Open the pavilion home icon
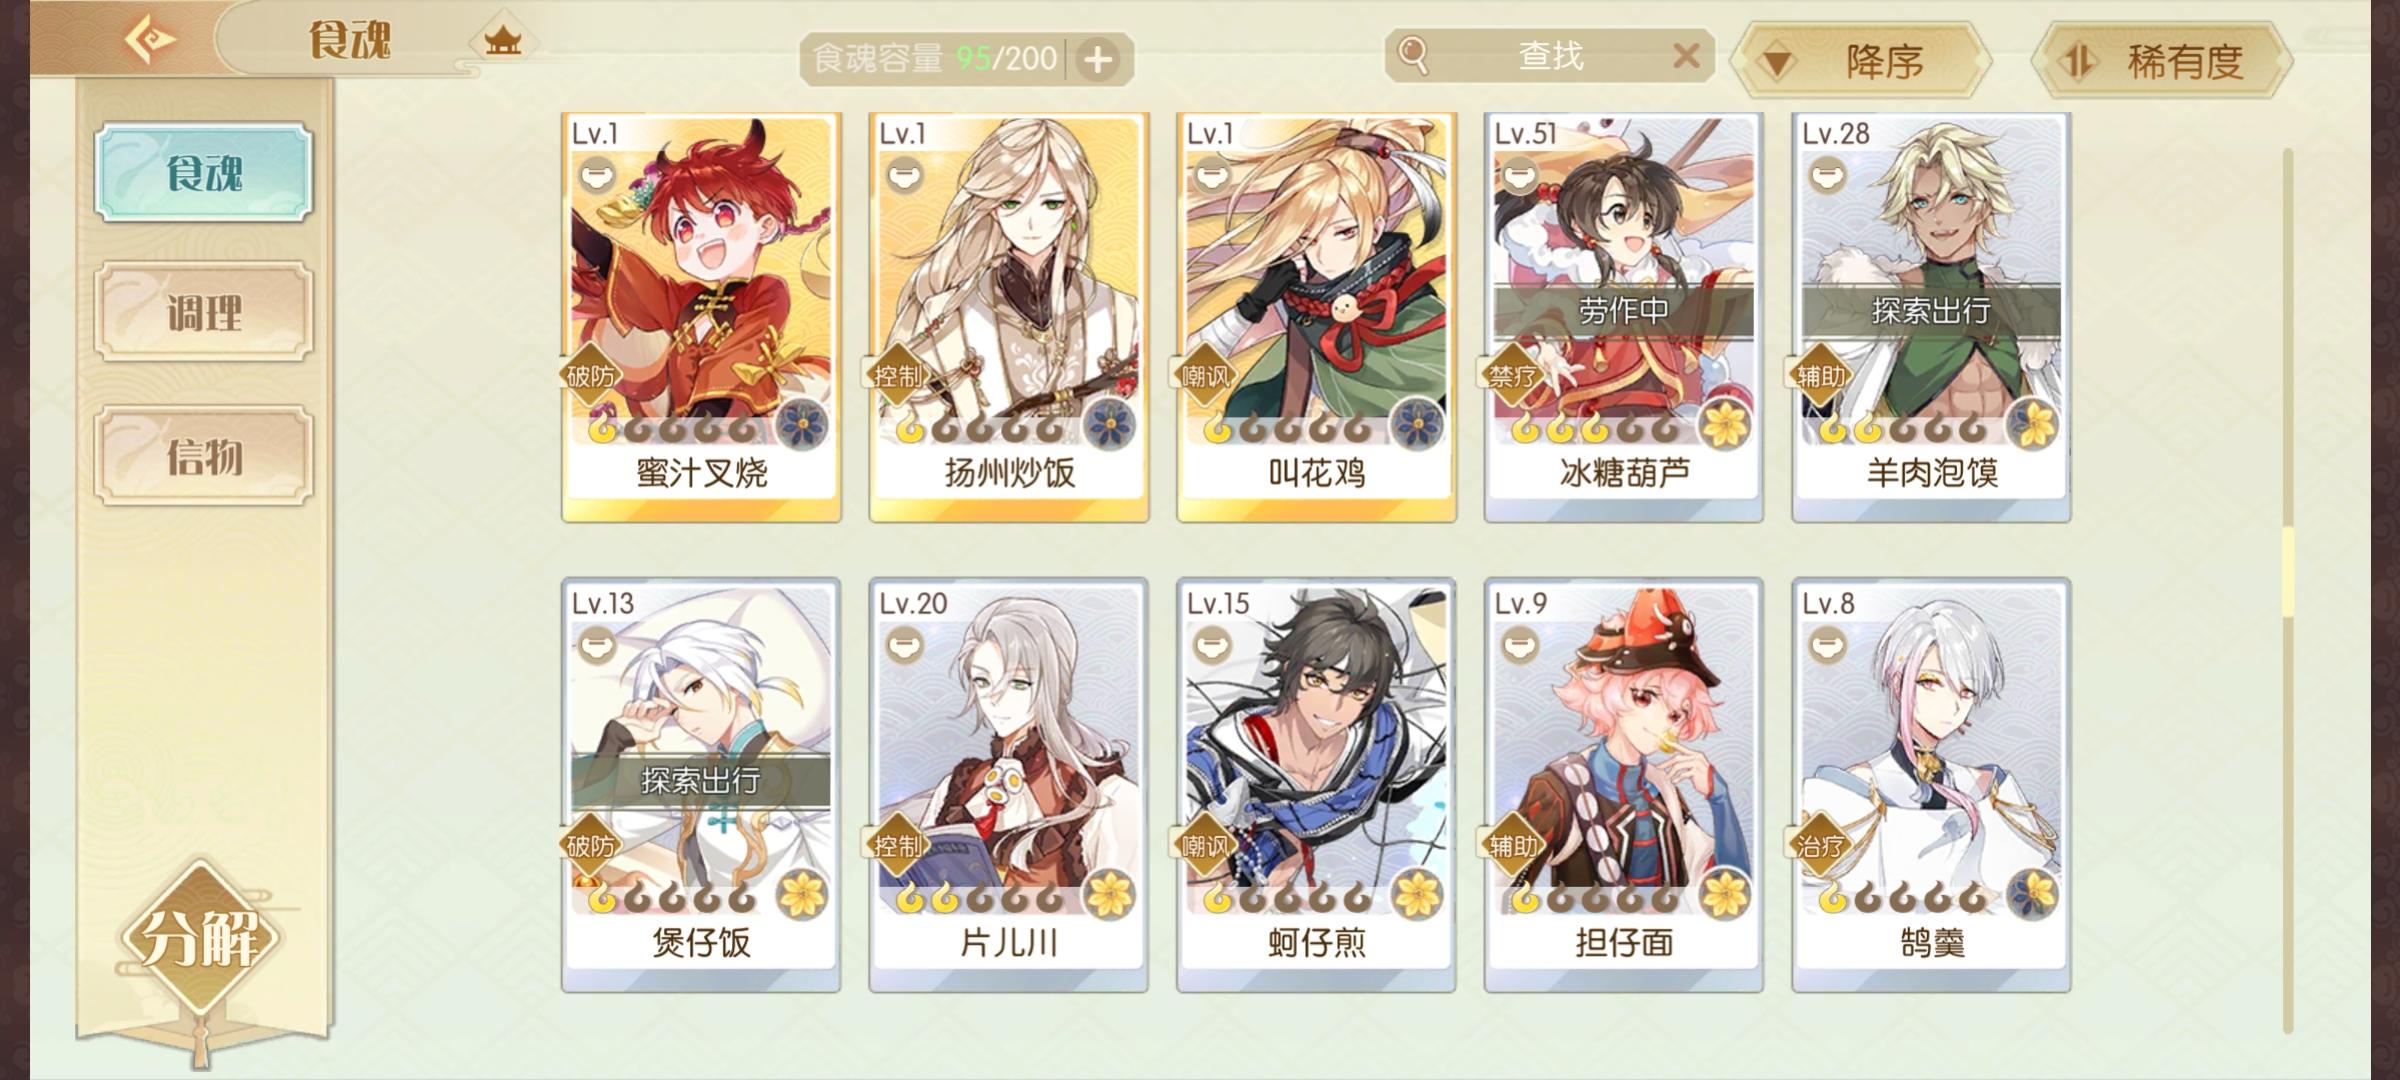 pos(503,40)
